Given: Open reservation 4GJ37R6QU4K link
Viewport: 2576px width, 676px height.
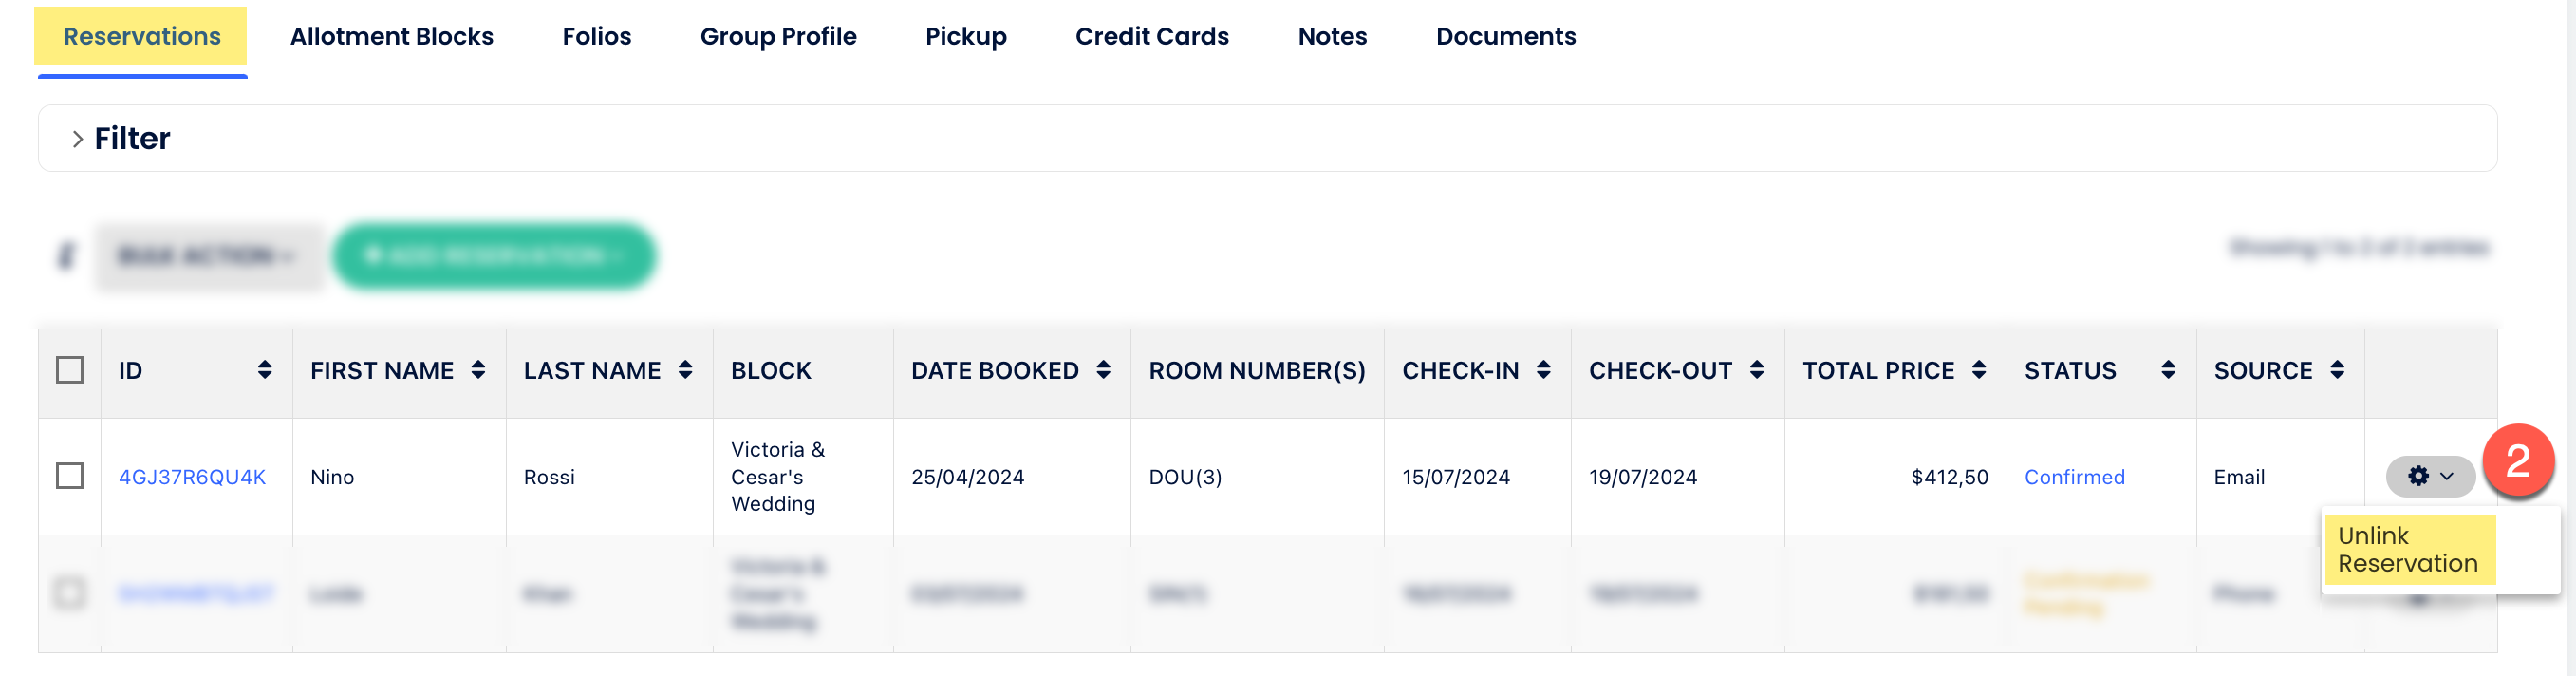Looking at the screenshot, I should click(192, 477).
